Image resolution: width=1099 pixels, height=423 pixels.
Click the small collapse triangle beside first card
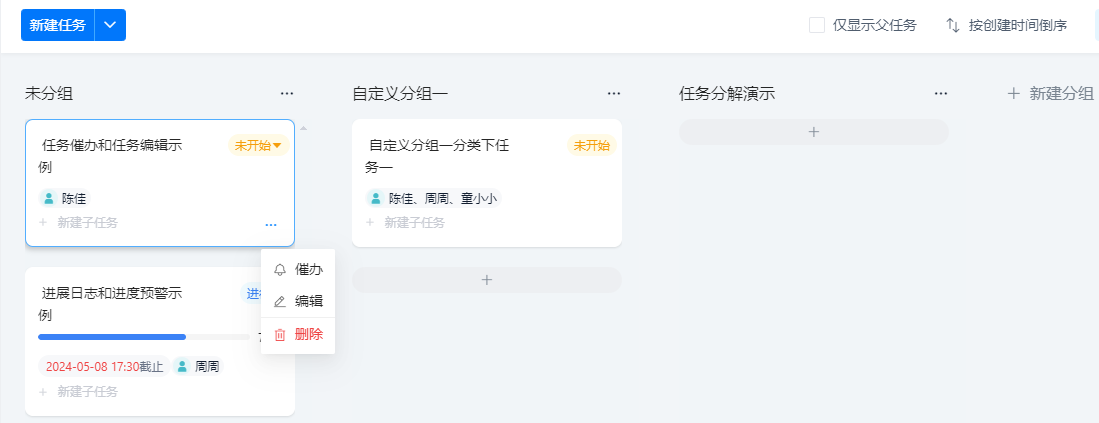[303, 128]
